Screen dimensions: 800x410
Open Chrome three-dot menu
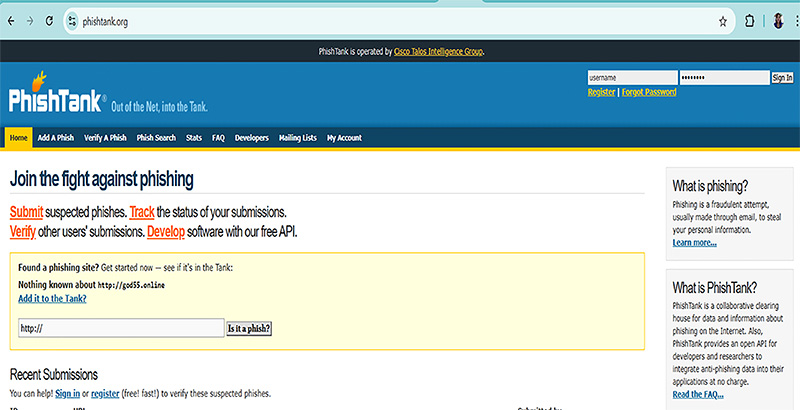pyautogui.click(x=797, y=21)
